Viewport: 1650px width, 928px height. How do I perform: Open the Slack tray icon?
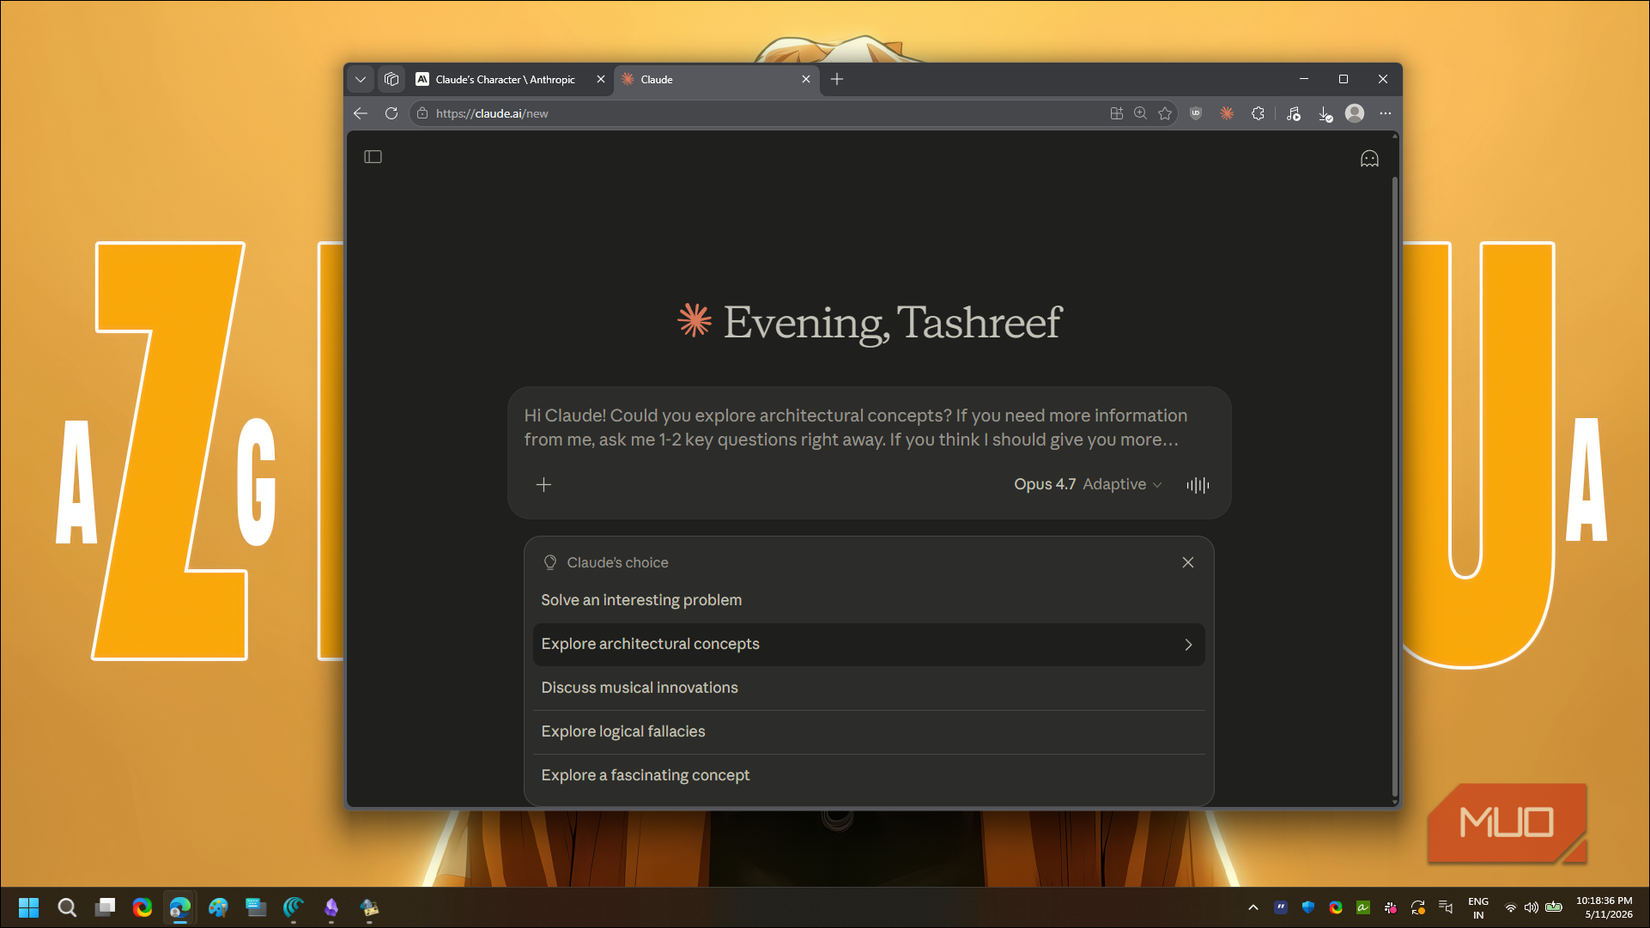point(1390,908)
